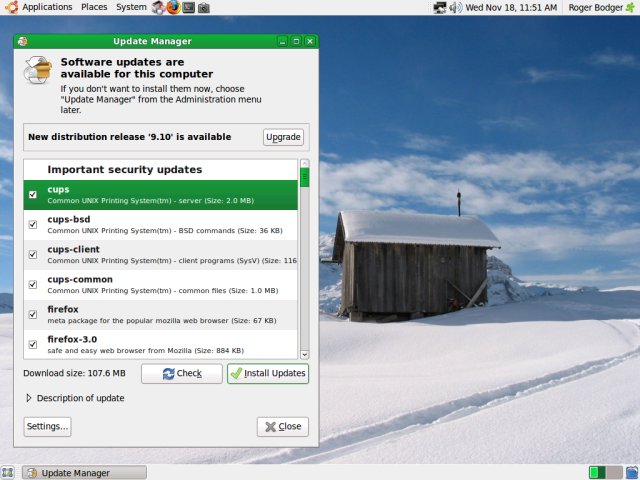640x480 pixels.
Task: Uncheck the firefox meta package update
Action: point(33,314)
